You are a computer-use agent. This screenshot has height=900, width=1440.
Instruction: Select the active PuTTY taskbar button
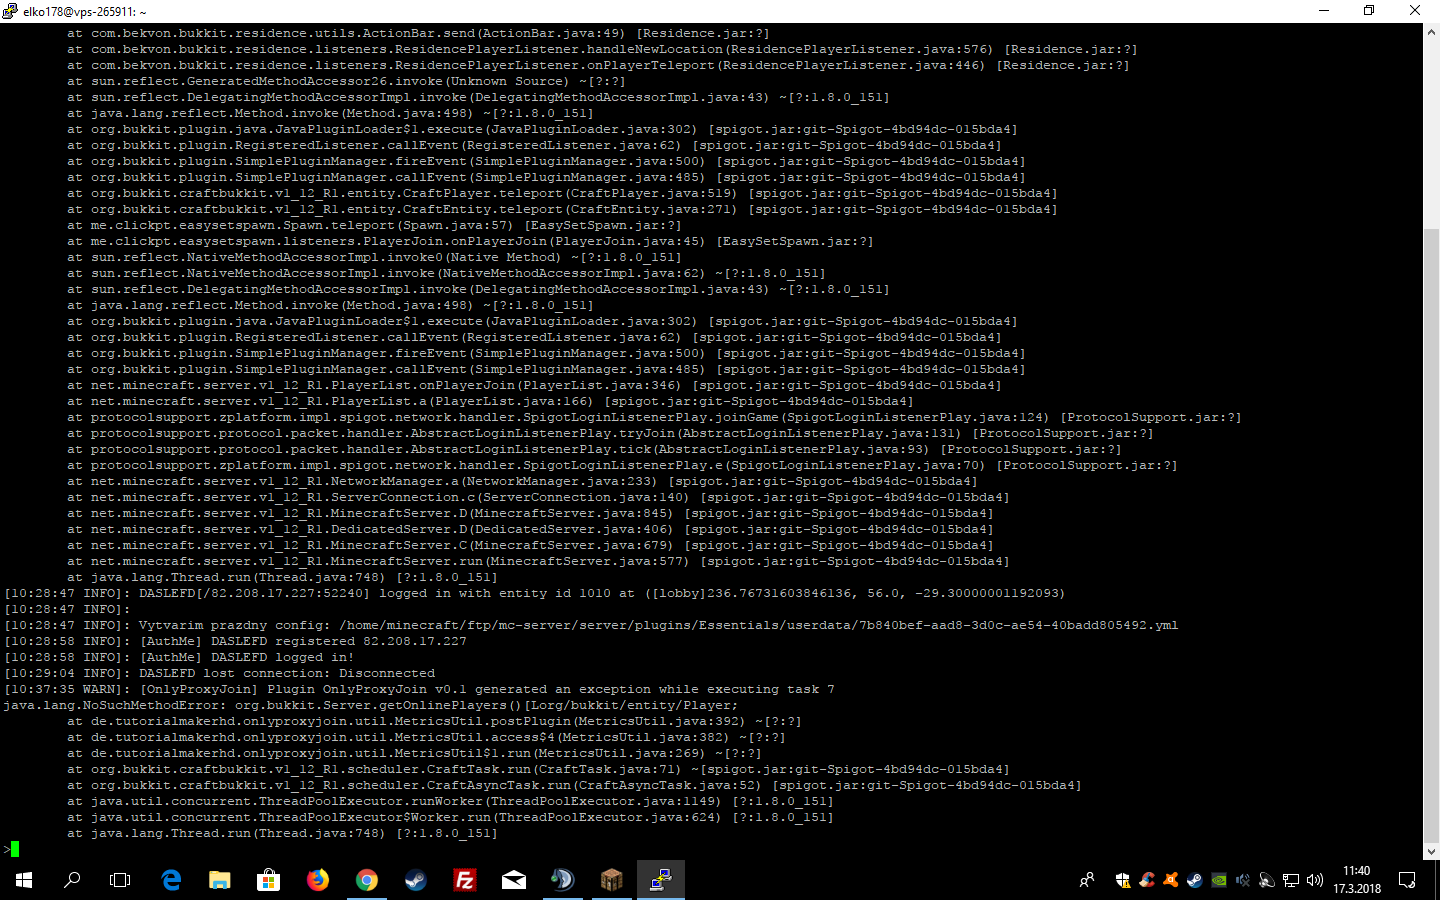click(660, 880)
